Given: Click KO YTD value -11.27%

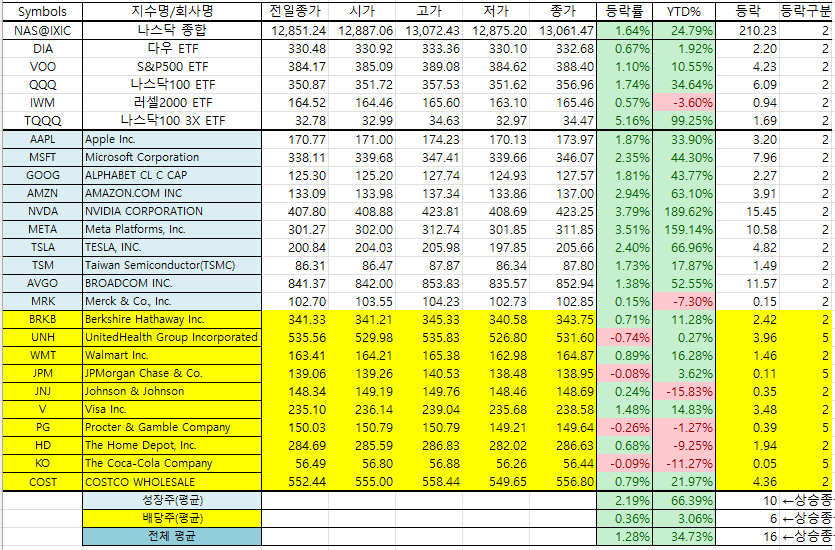Looking at the screenshot, I should 684,463.
